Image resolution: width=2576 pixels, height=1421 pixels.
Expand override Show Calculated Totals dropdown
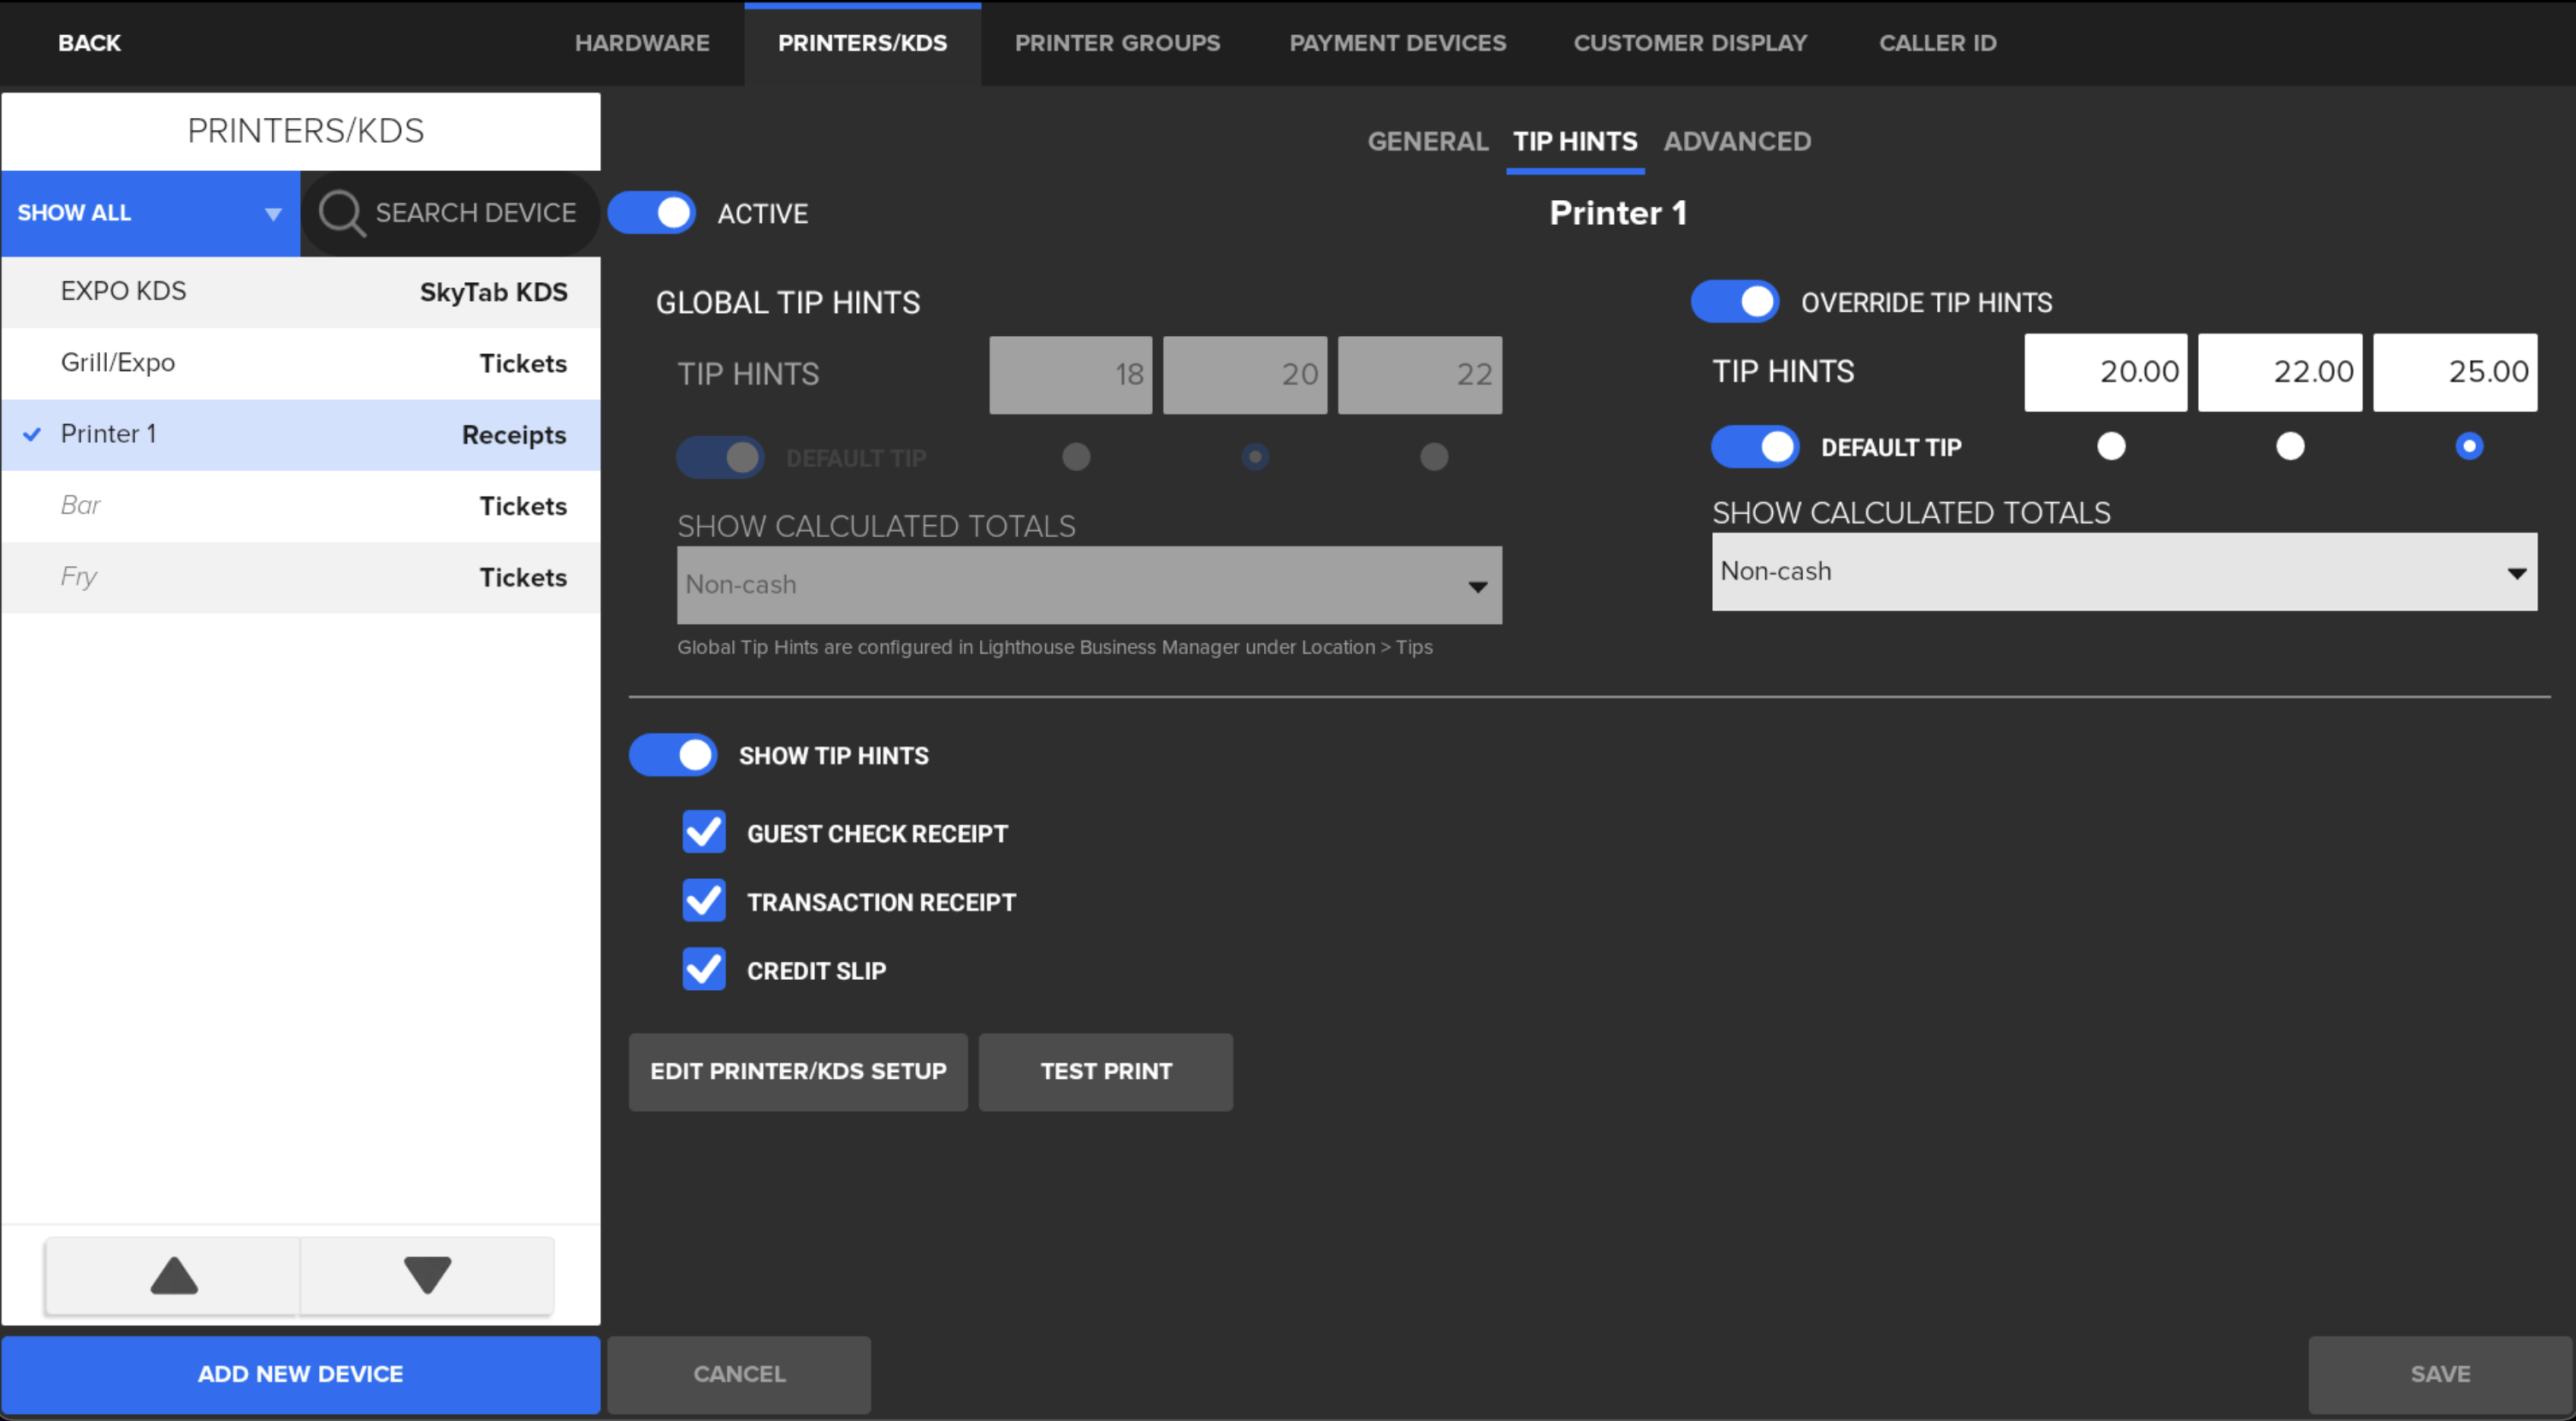pos(2124,572)
